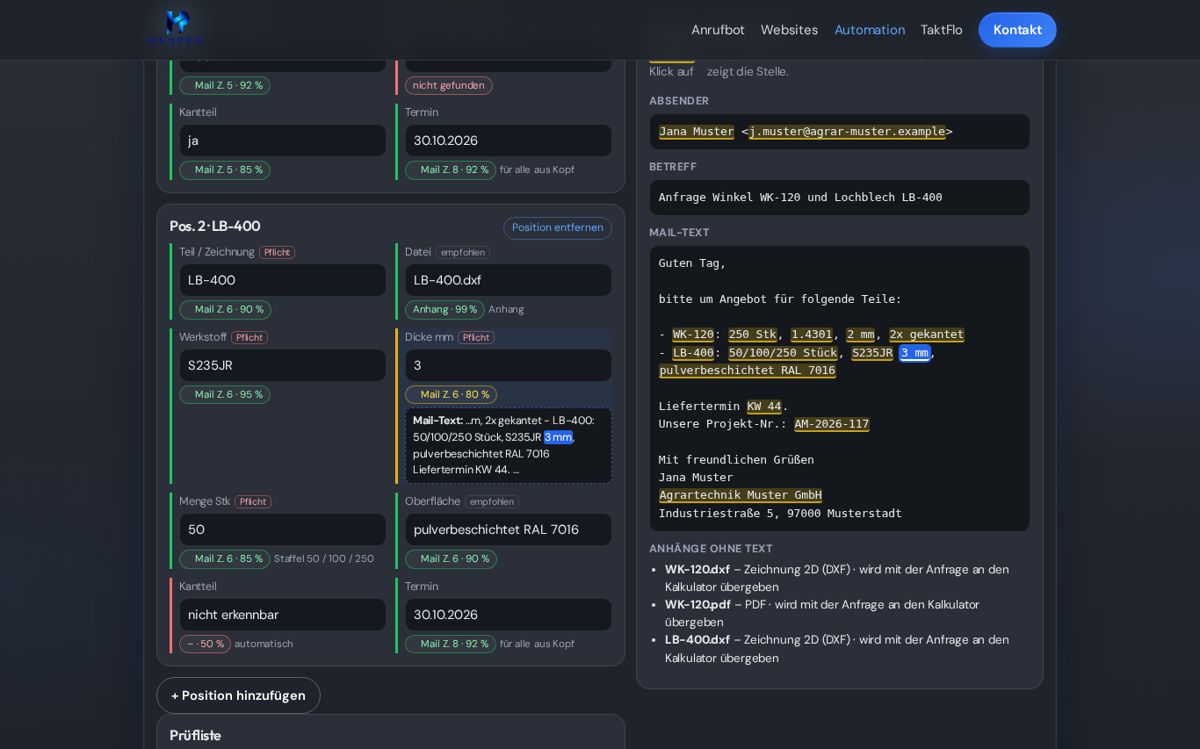Click the "Mail Z. 5 · 85 %" source badge

[x=225, y=170]
